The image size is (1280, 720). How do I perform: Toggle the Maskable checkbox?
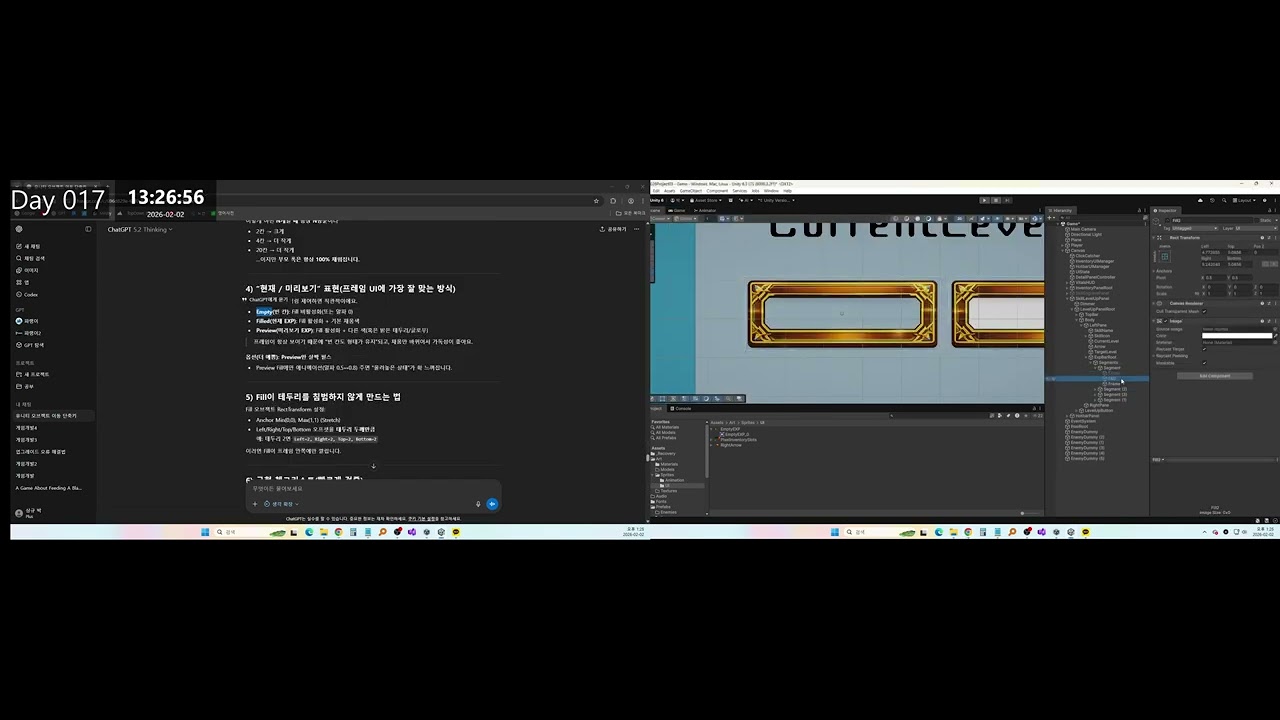[x=1205, y=363]
